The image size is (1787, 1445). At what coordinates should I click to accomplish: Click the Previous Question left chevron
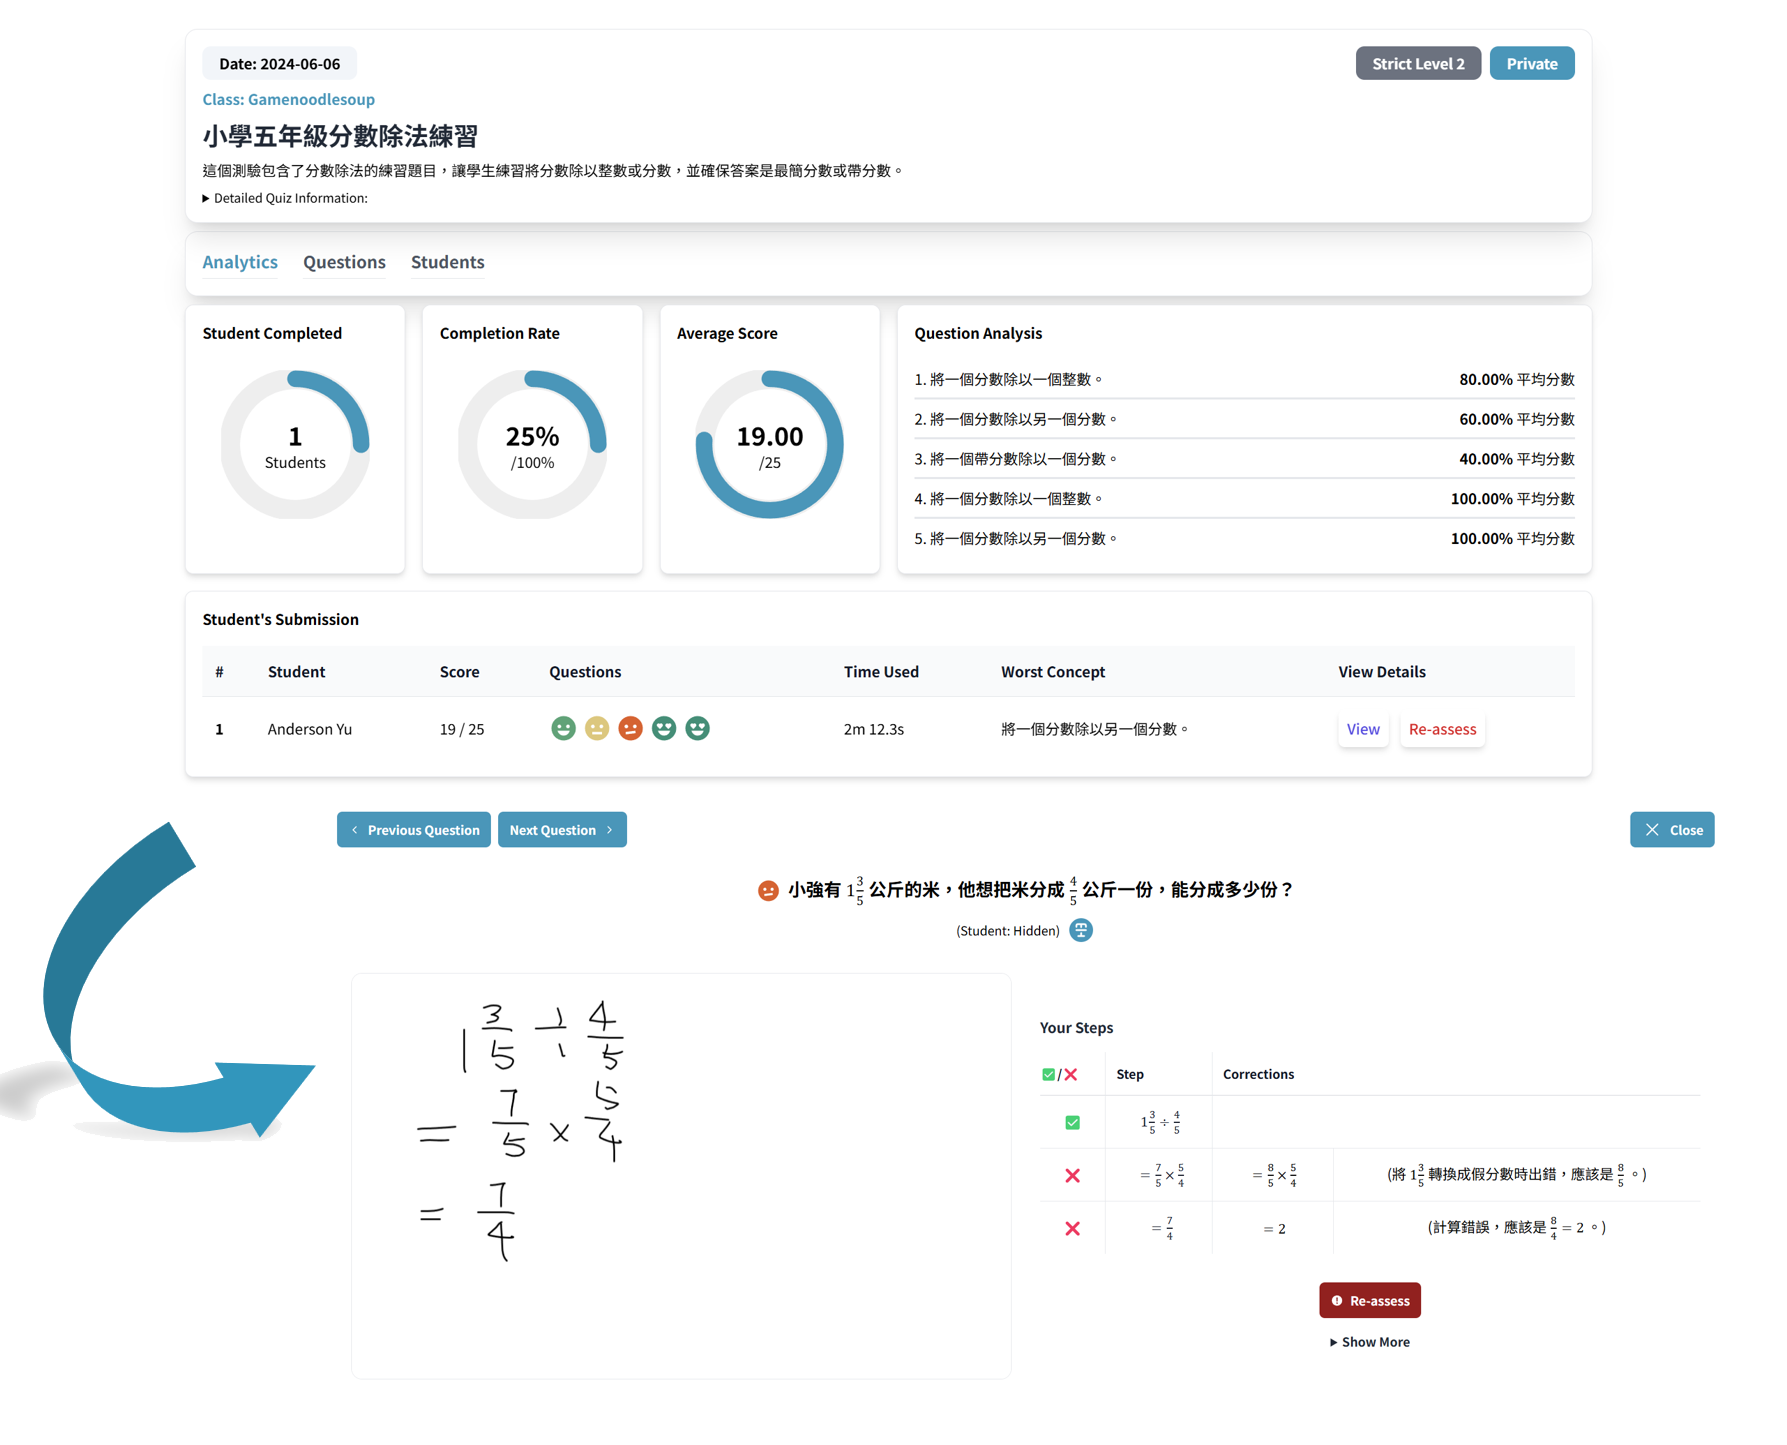click(355, 829)
